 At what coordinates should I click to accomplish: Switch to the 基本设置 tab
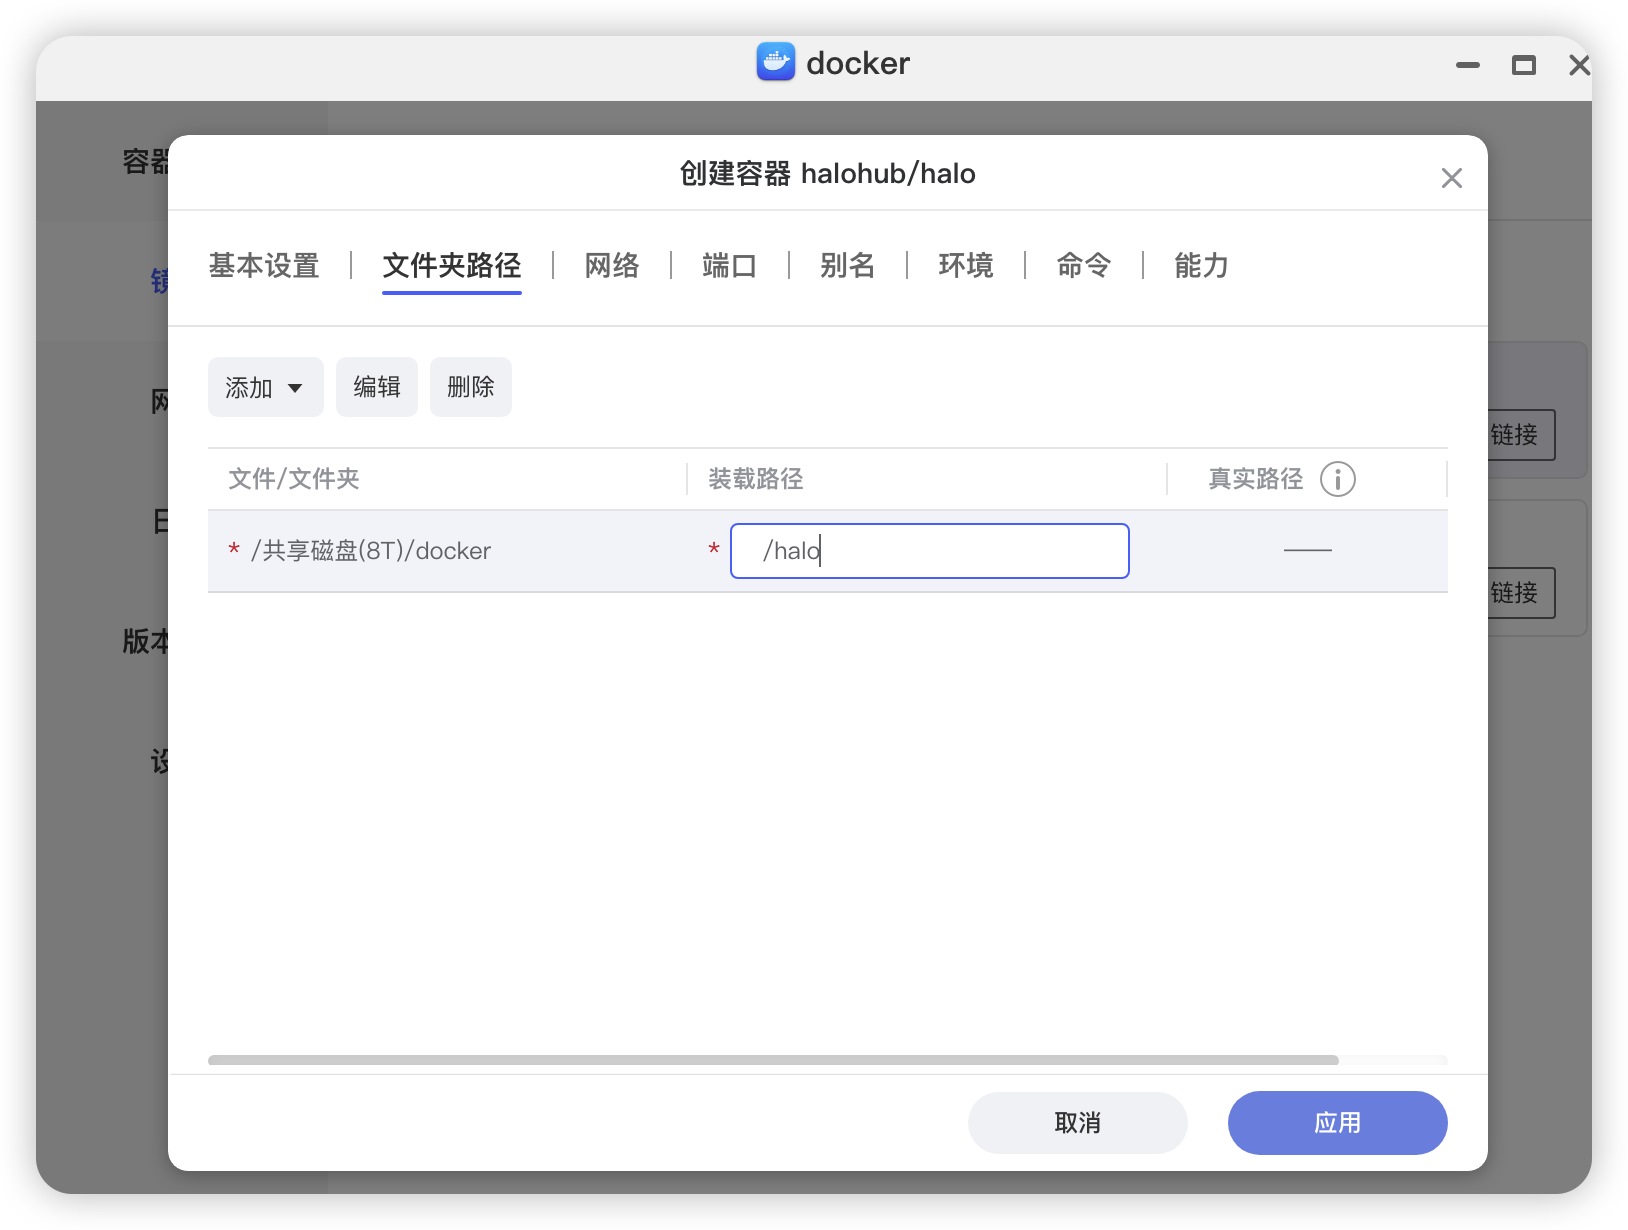click(x=264, y=265)
